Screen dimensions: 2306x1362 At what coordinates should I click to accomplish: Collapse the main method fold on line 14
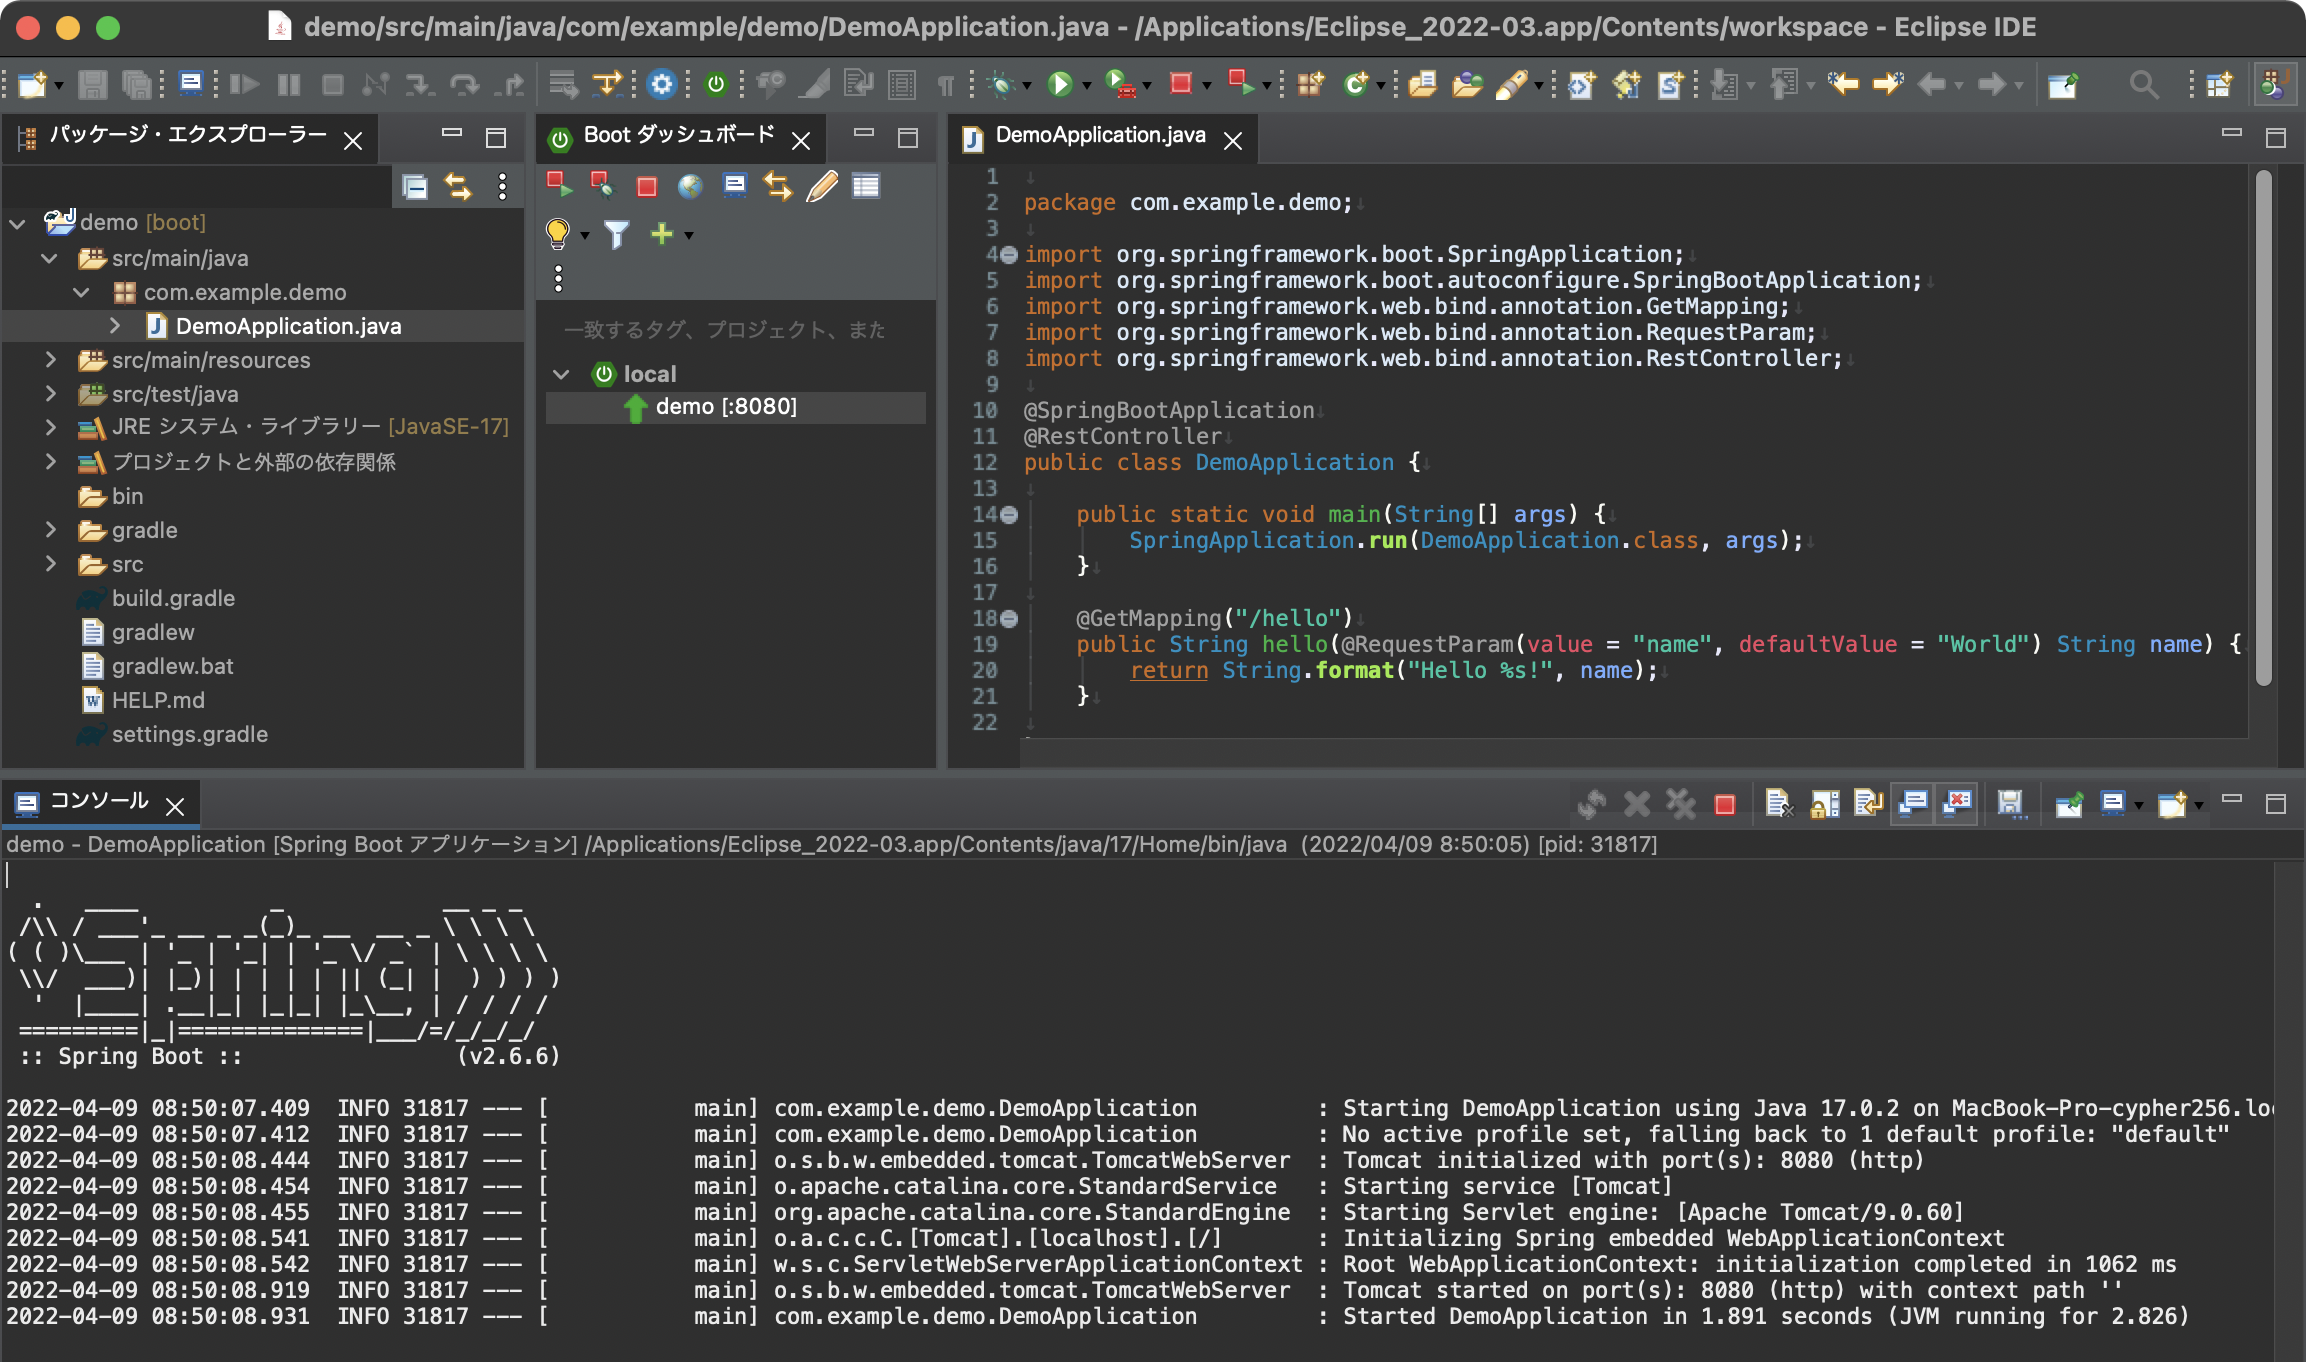[1009, 515]
